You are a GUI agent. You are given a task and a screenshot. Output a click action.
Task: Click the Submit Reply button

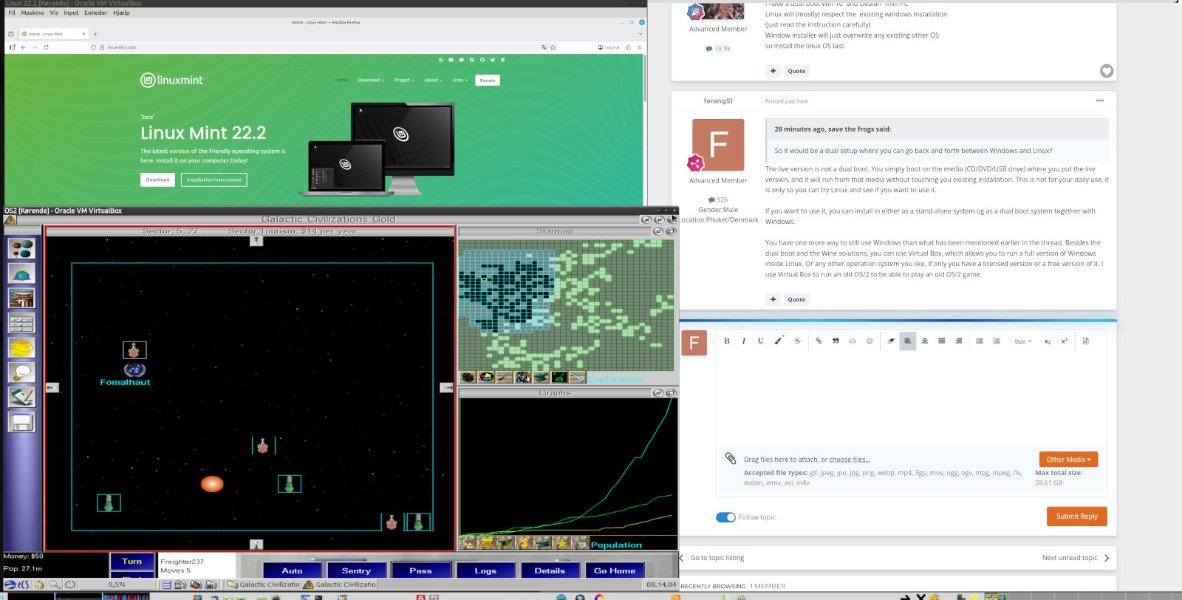[x=1076, y=516]
